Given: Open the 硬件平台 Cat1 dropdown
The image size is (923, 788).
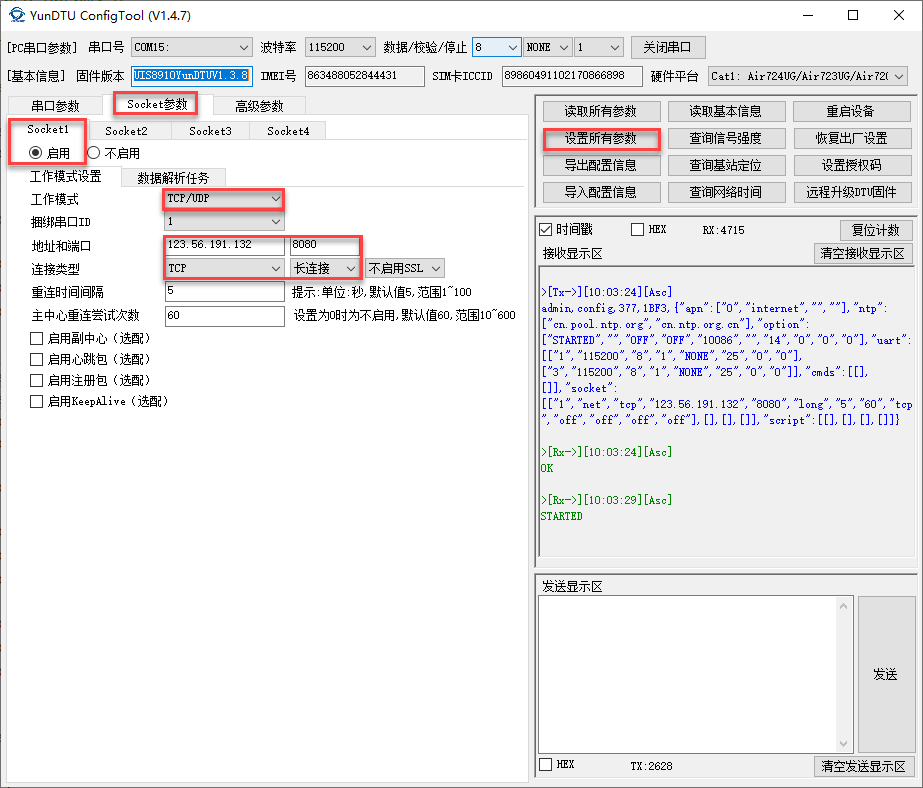Looking at the screenshot, I should tap(807, 76).
